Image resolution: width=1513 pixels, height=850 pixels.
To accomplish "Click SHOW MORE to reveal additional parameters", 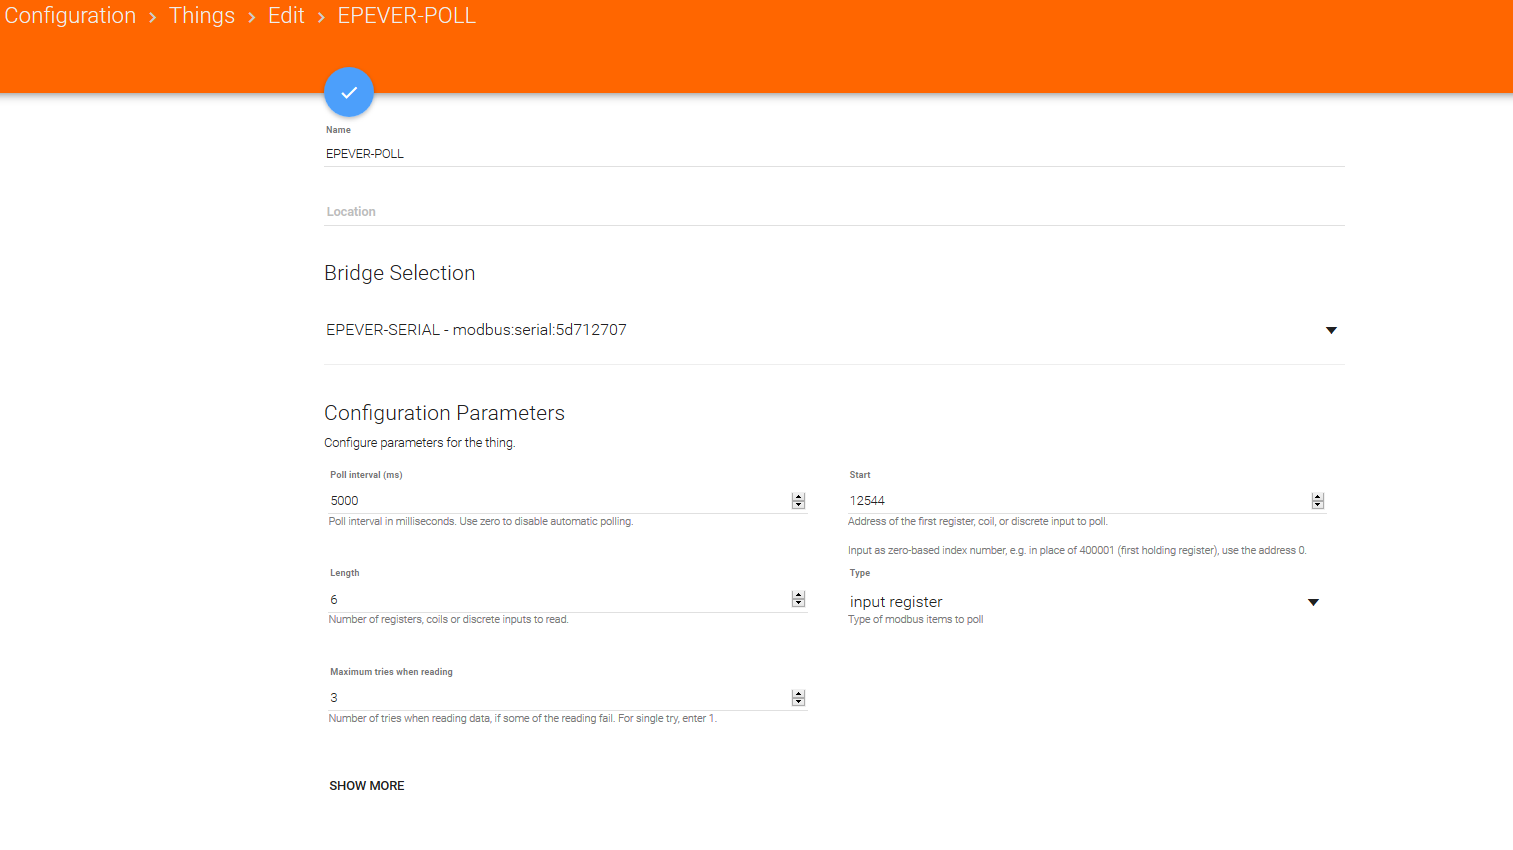I will [x=367, y=786].
